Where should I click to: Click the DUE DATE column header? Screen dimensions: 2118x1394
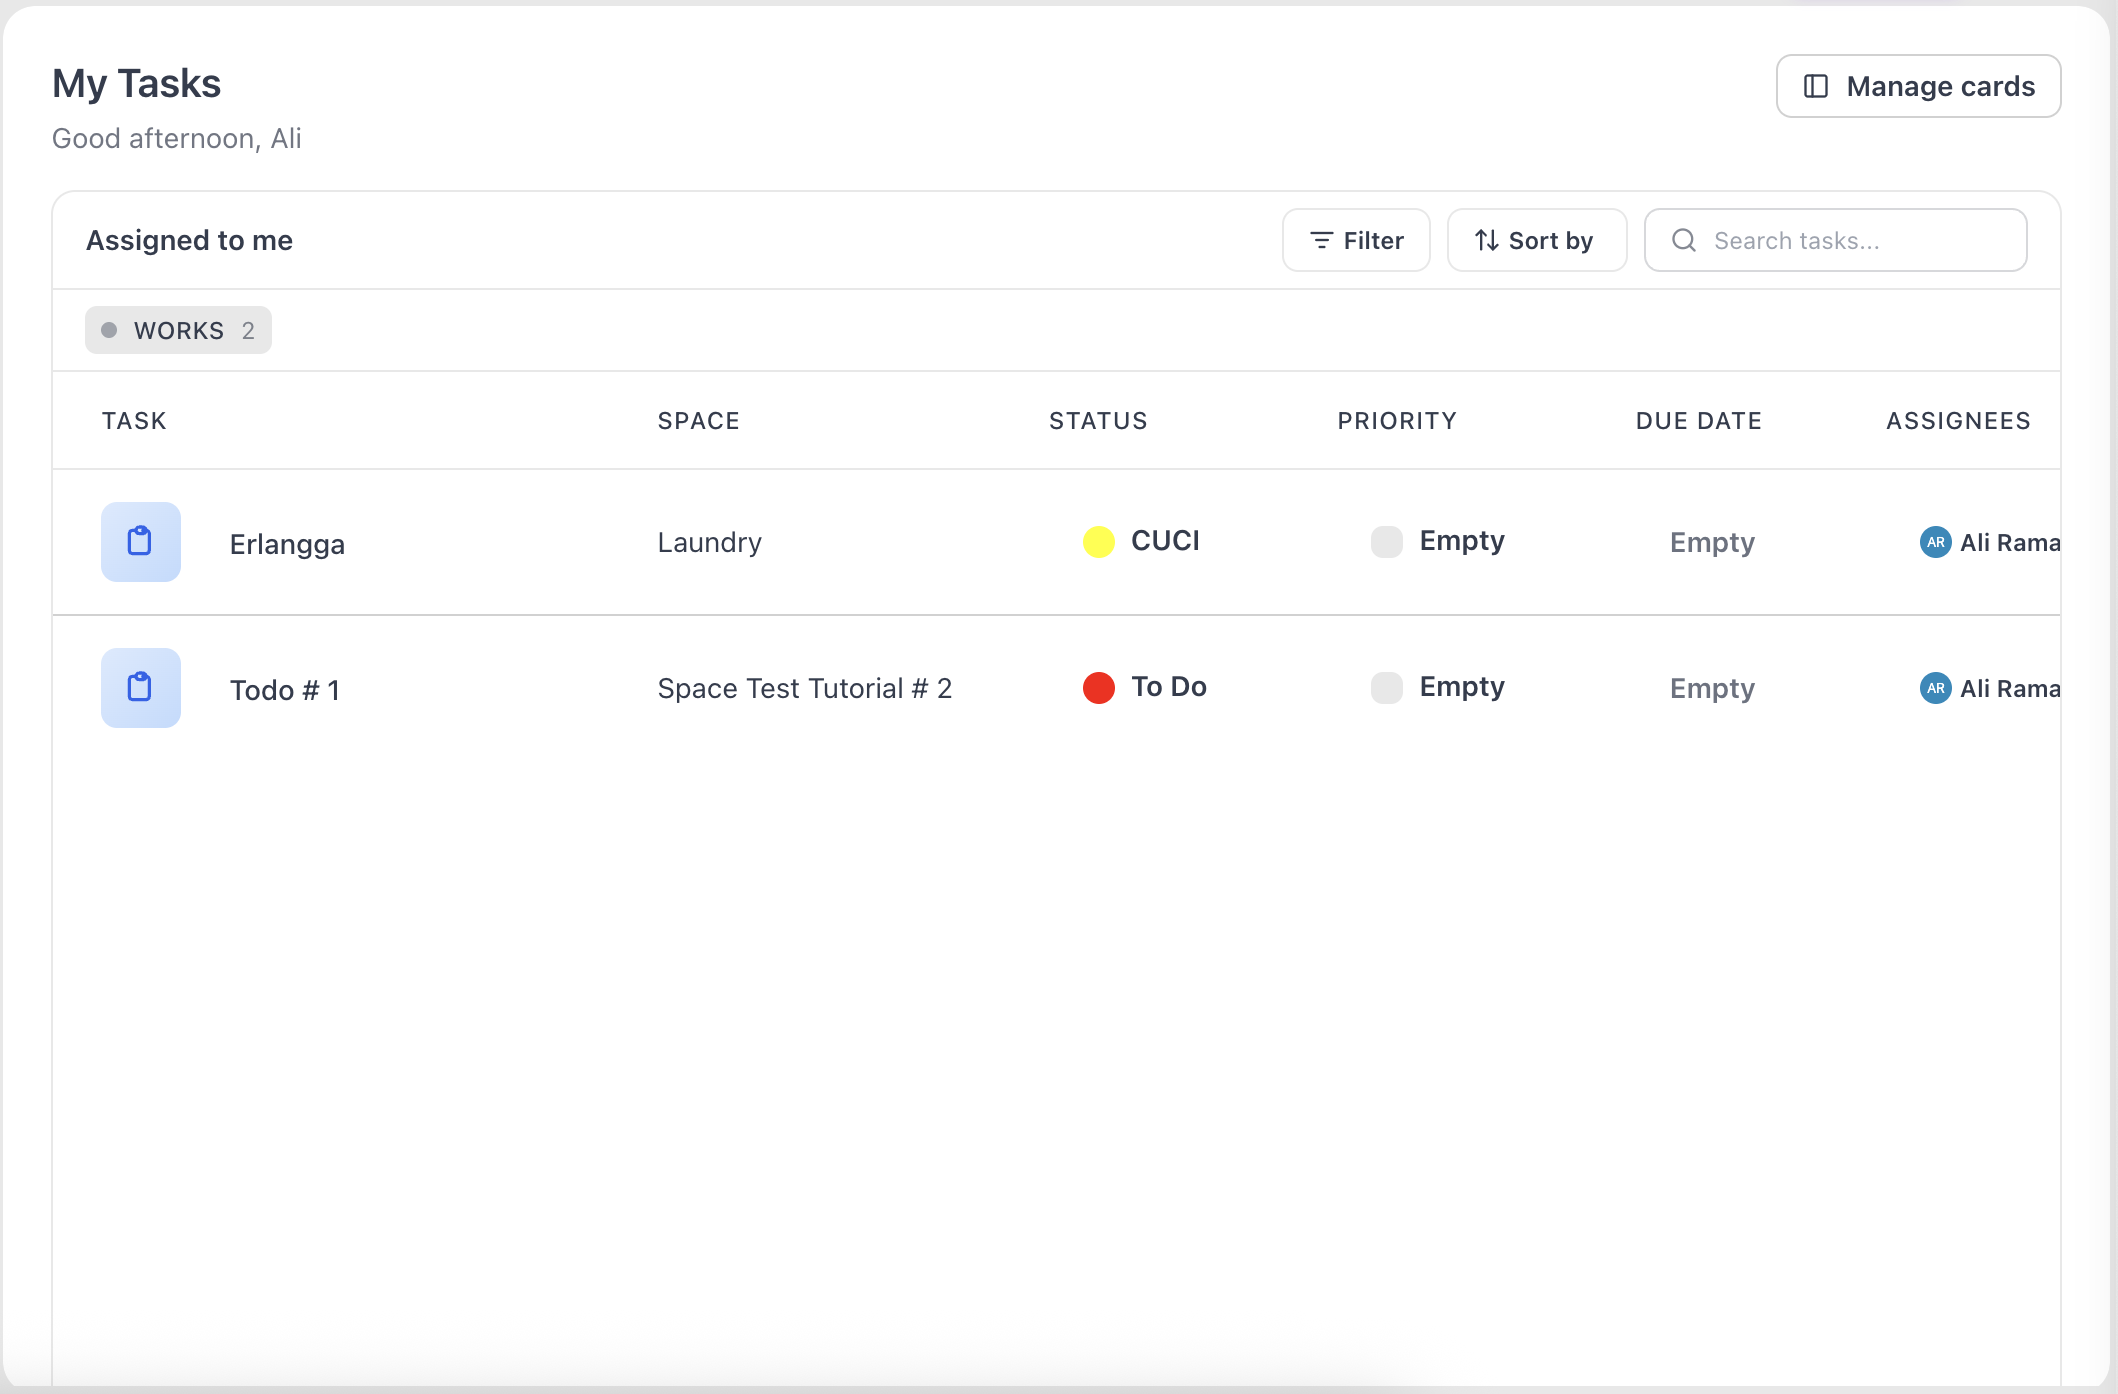click(1699, 421)
